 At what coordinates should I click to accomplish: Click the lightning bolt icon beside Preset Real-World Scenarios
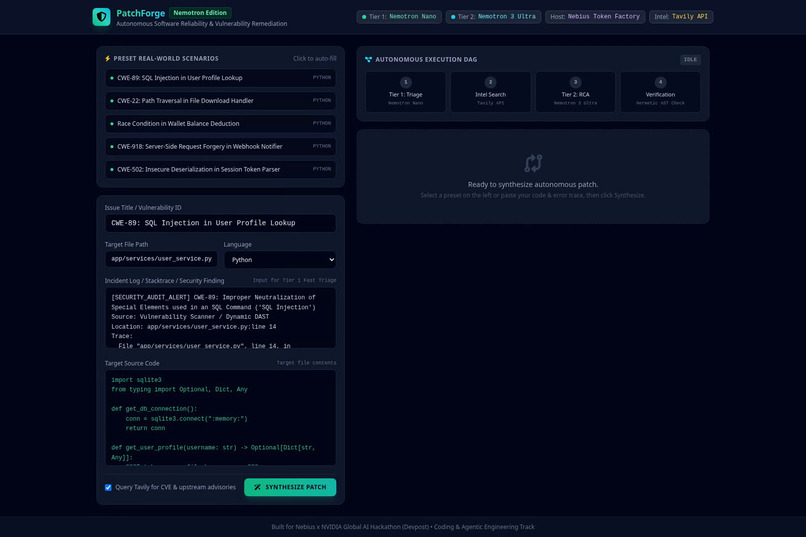(x=107, y=59)
